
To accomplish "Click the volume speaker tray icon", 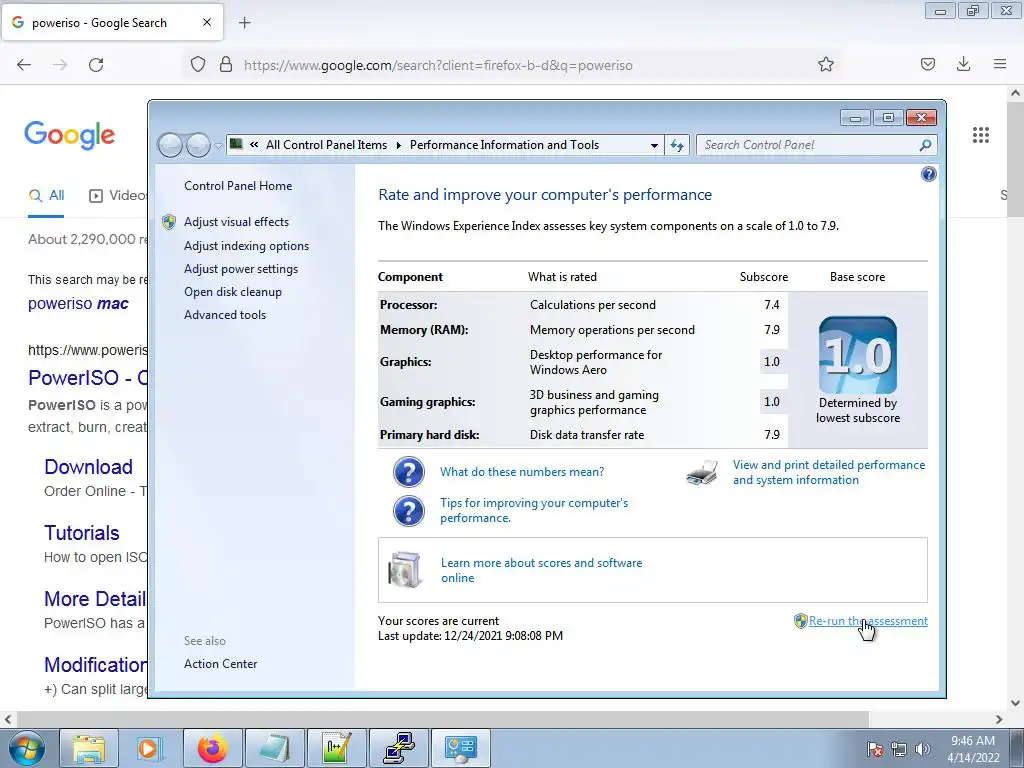I will (x=922, y=749).
